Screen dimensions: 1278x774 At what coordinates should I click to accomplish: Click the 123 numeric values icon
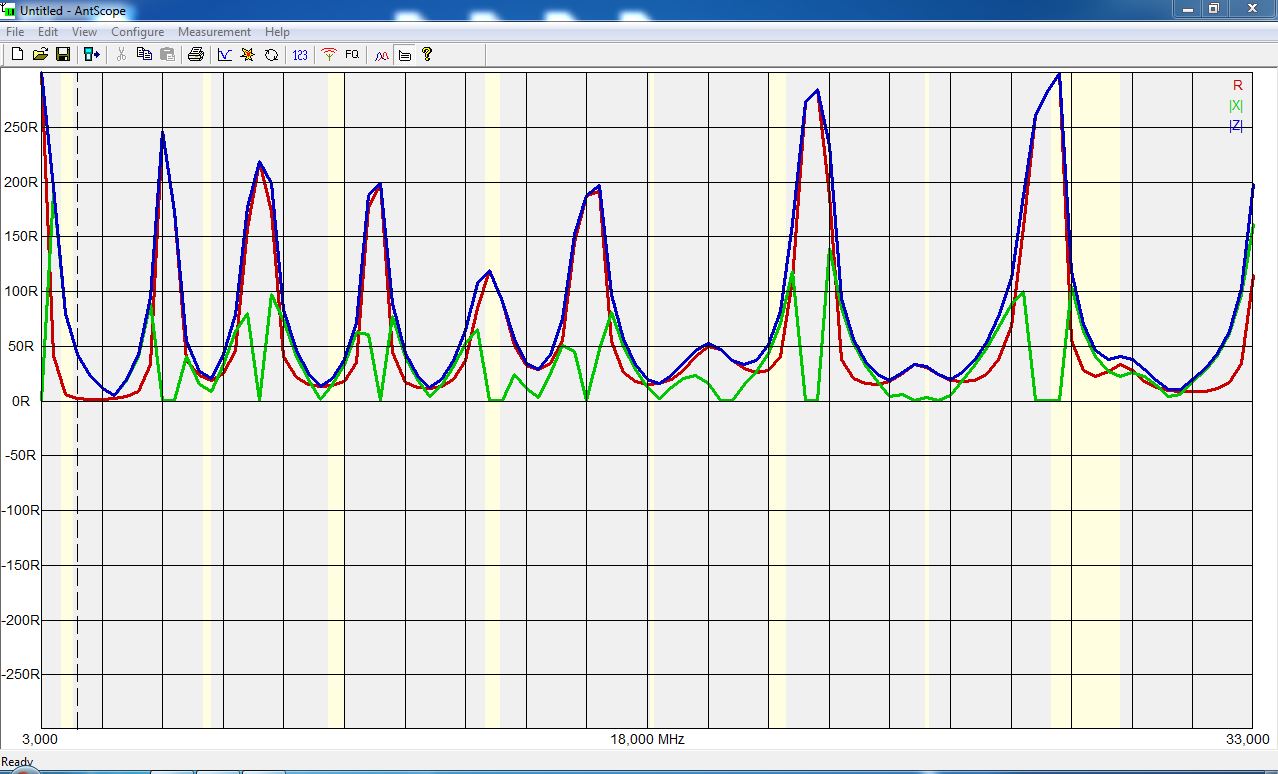point(300,54)
